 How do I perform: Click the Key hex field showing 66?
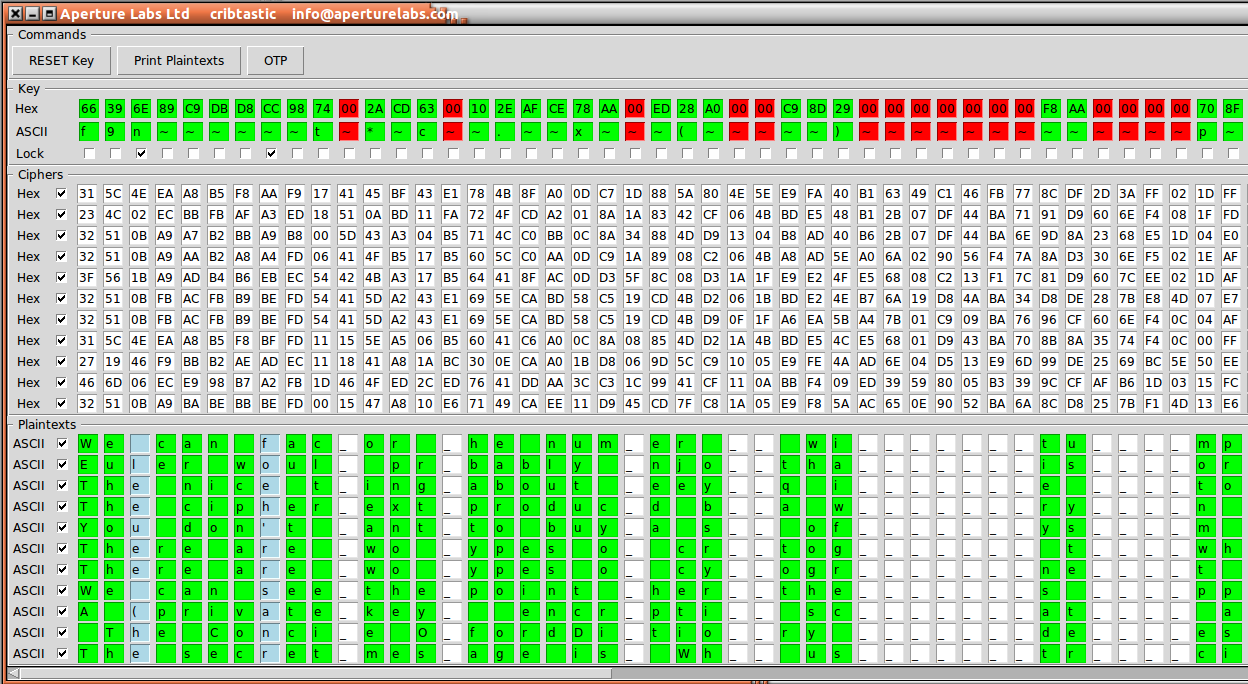coord(89,108)
